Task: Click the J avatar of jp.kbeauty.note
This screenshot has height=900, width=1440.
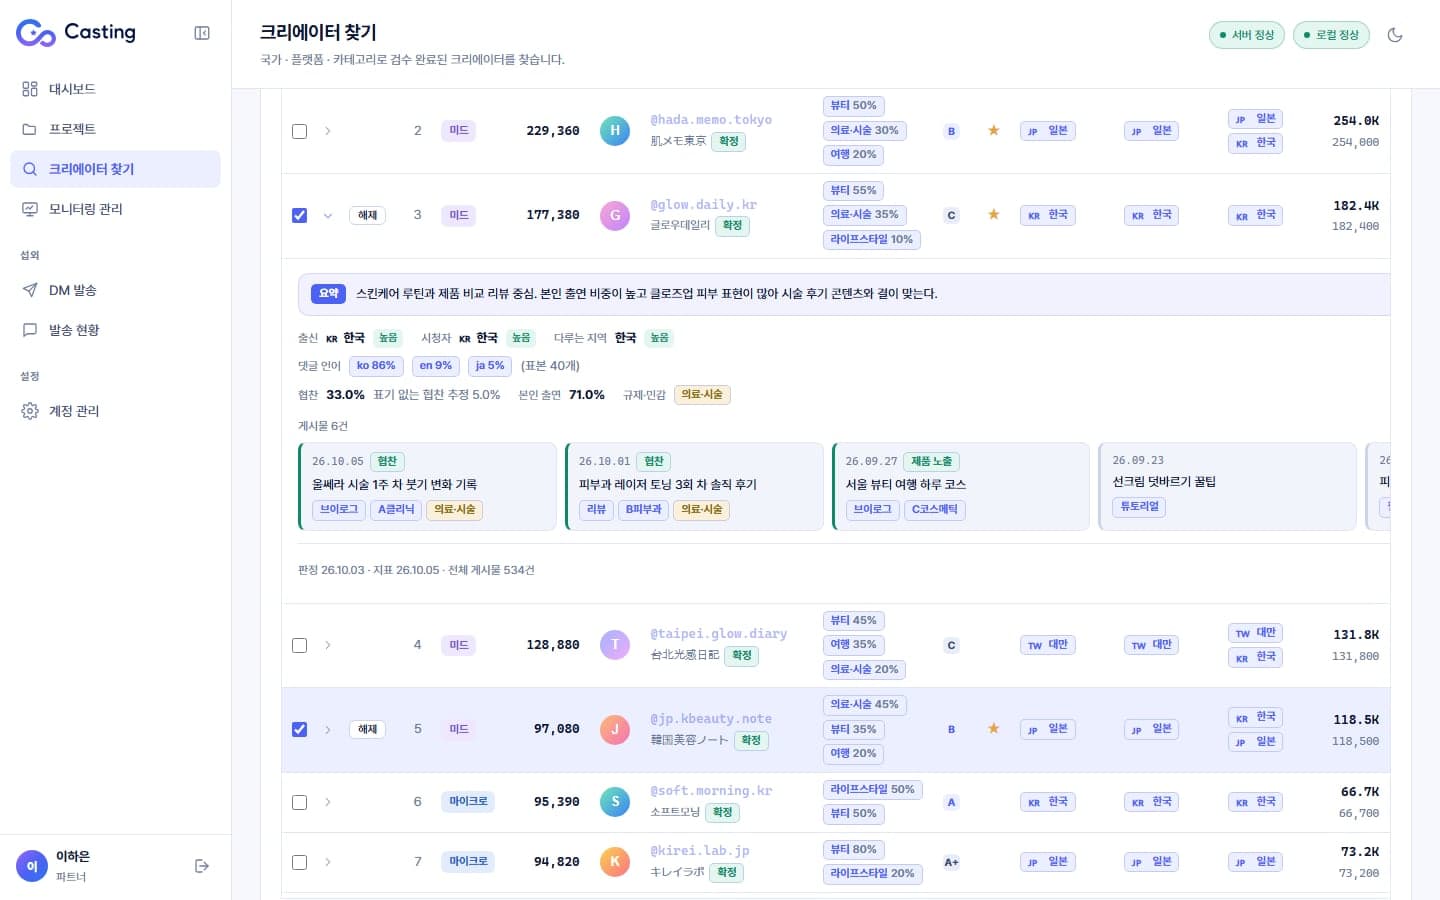Action: tap(615, 729)
